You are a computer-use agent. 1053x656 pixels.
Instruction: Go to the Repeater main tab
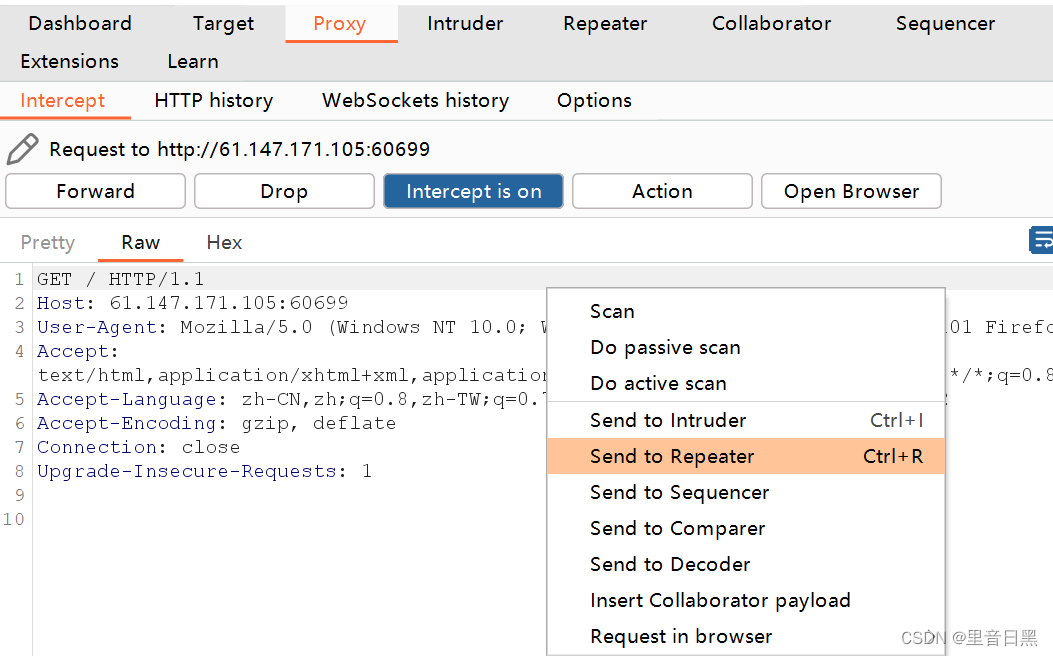point(605,24)
